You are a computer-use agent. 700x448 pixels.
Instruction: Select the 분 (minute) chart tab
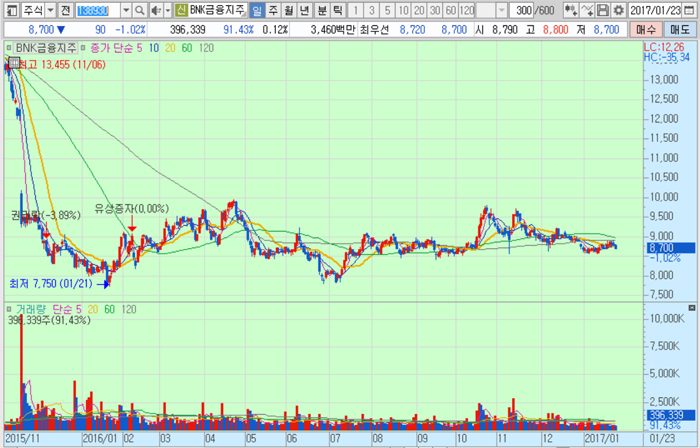click(321, 10)
